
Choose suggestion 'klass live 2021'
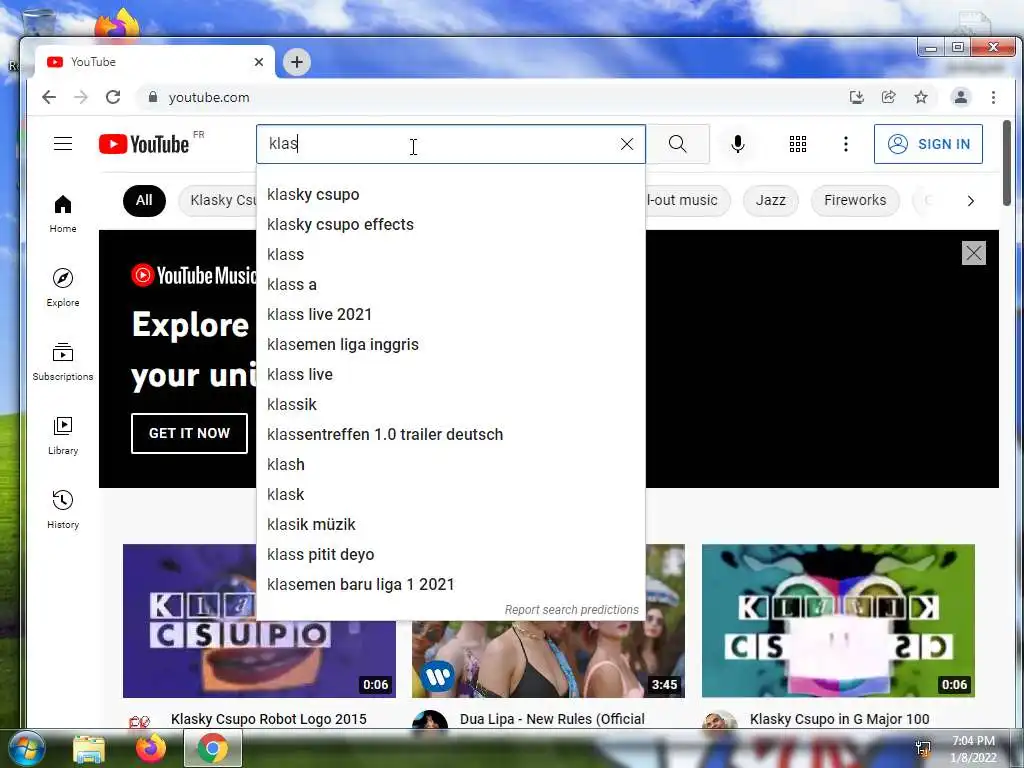click(451, 315)
